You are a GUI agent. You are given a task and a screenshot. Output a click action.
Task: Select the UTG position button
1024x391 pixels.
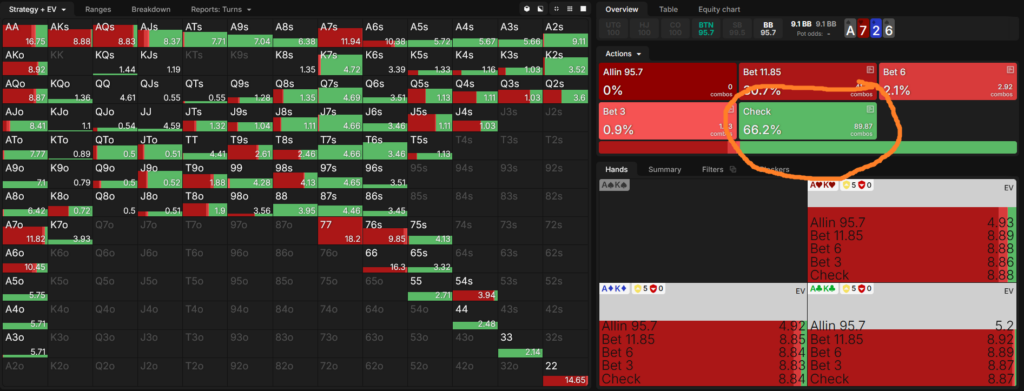coord(613,29)
